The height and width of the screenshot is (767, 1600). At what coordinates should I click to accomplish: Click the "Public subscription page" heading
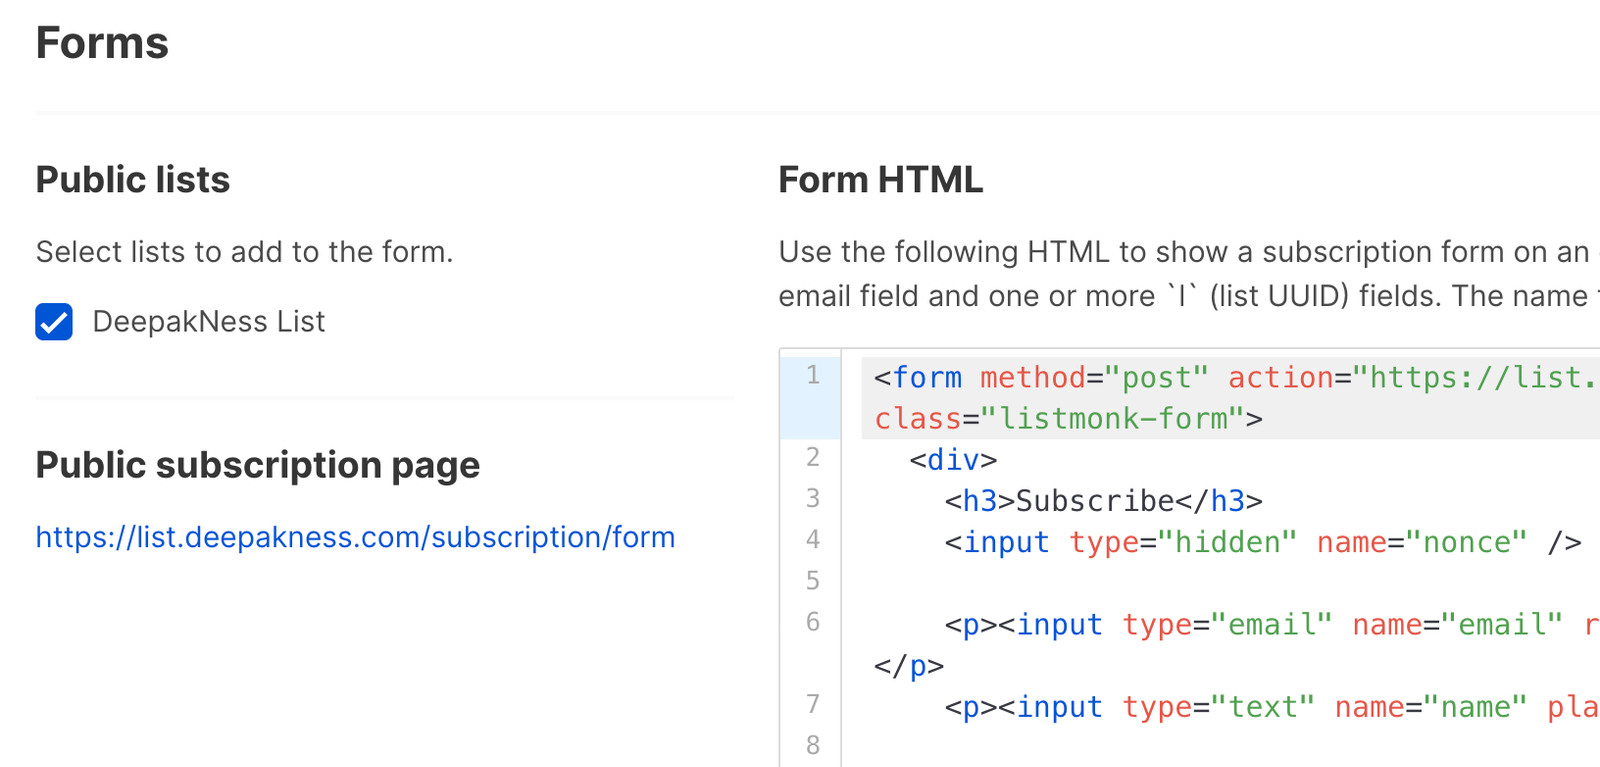(x=258, y=465)
